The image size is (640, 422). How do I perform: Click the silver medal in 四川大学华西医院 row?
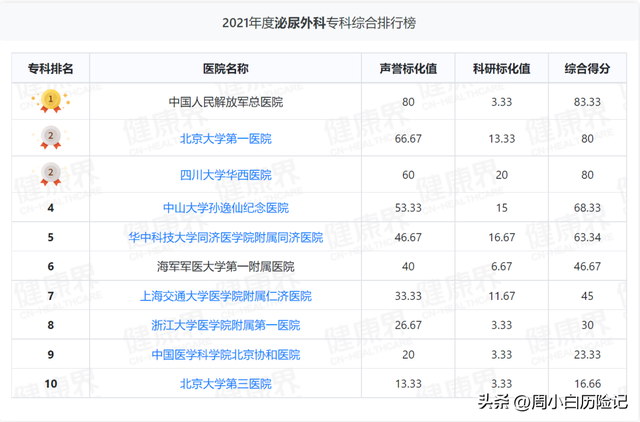(51, 173)
